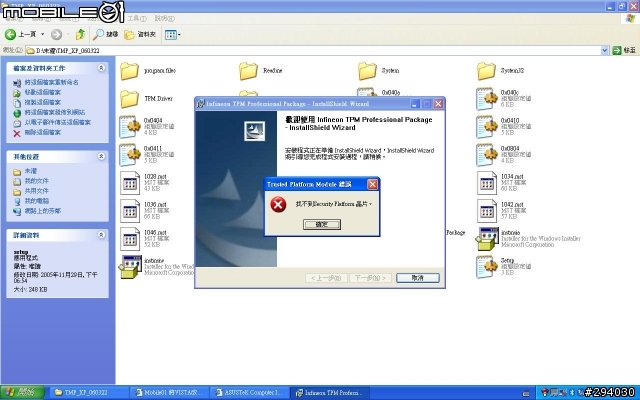Screen dimensions: 640x400
Task: Select the Readme folder
Action: click(260, 71)
